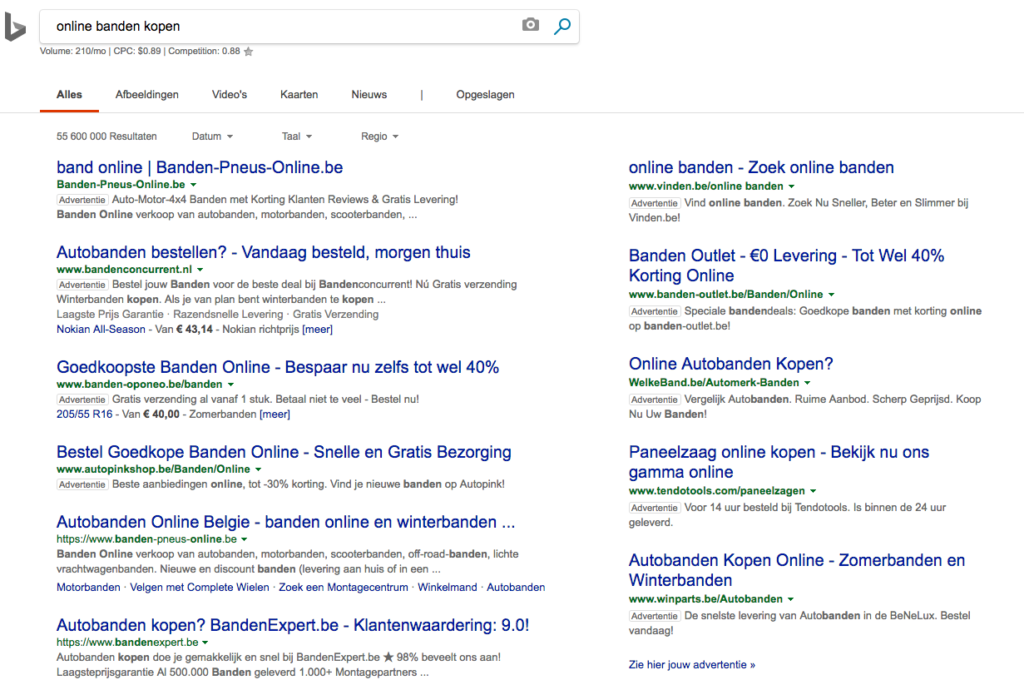Click the Bing logo icon
Image resolution: width=1024 pixels, height=680 pixels.
click(14, 27)
